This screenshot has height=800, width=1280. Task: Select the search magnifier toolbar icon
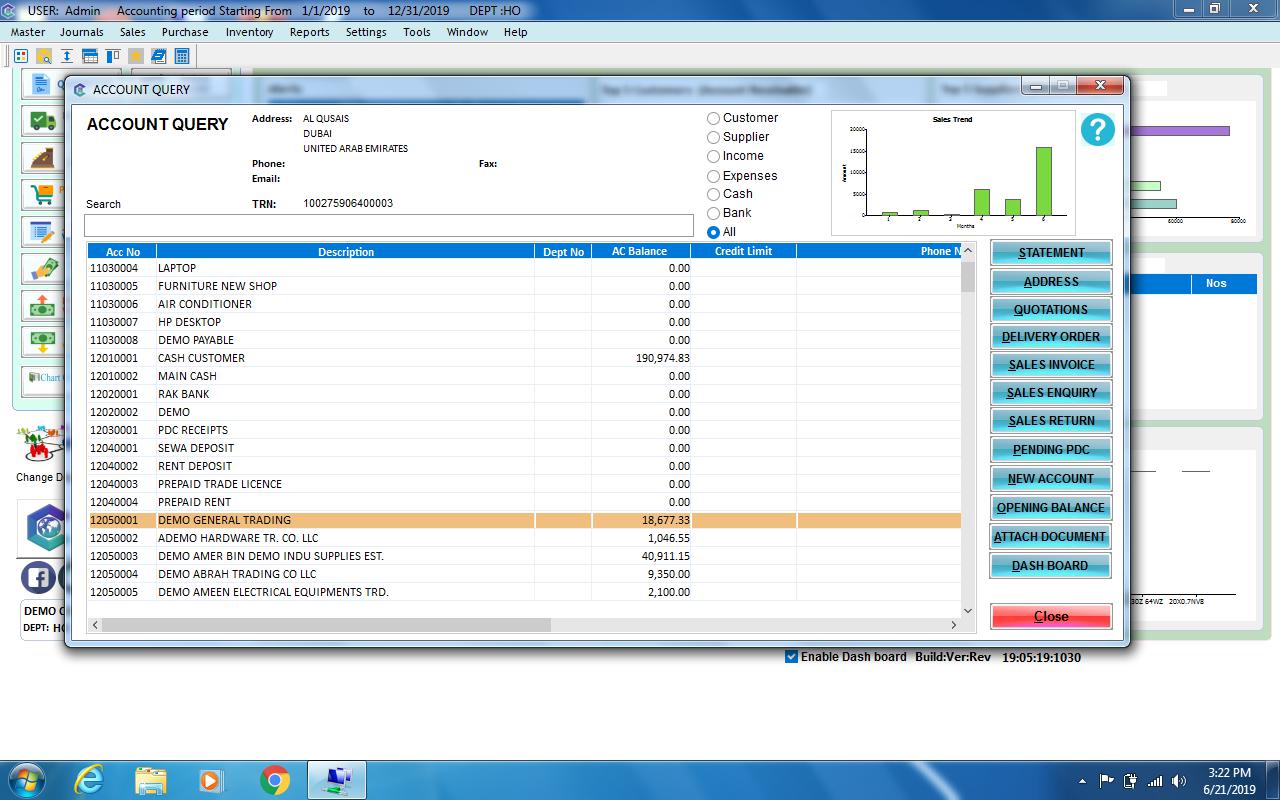(44, 56)
